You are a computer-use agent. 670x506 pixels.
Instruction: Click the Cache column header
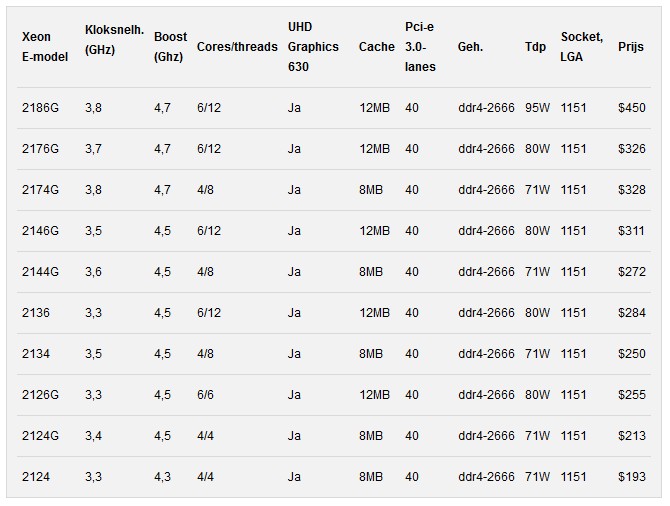376,47
